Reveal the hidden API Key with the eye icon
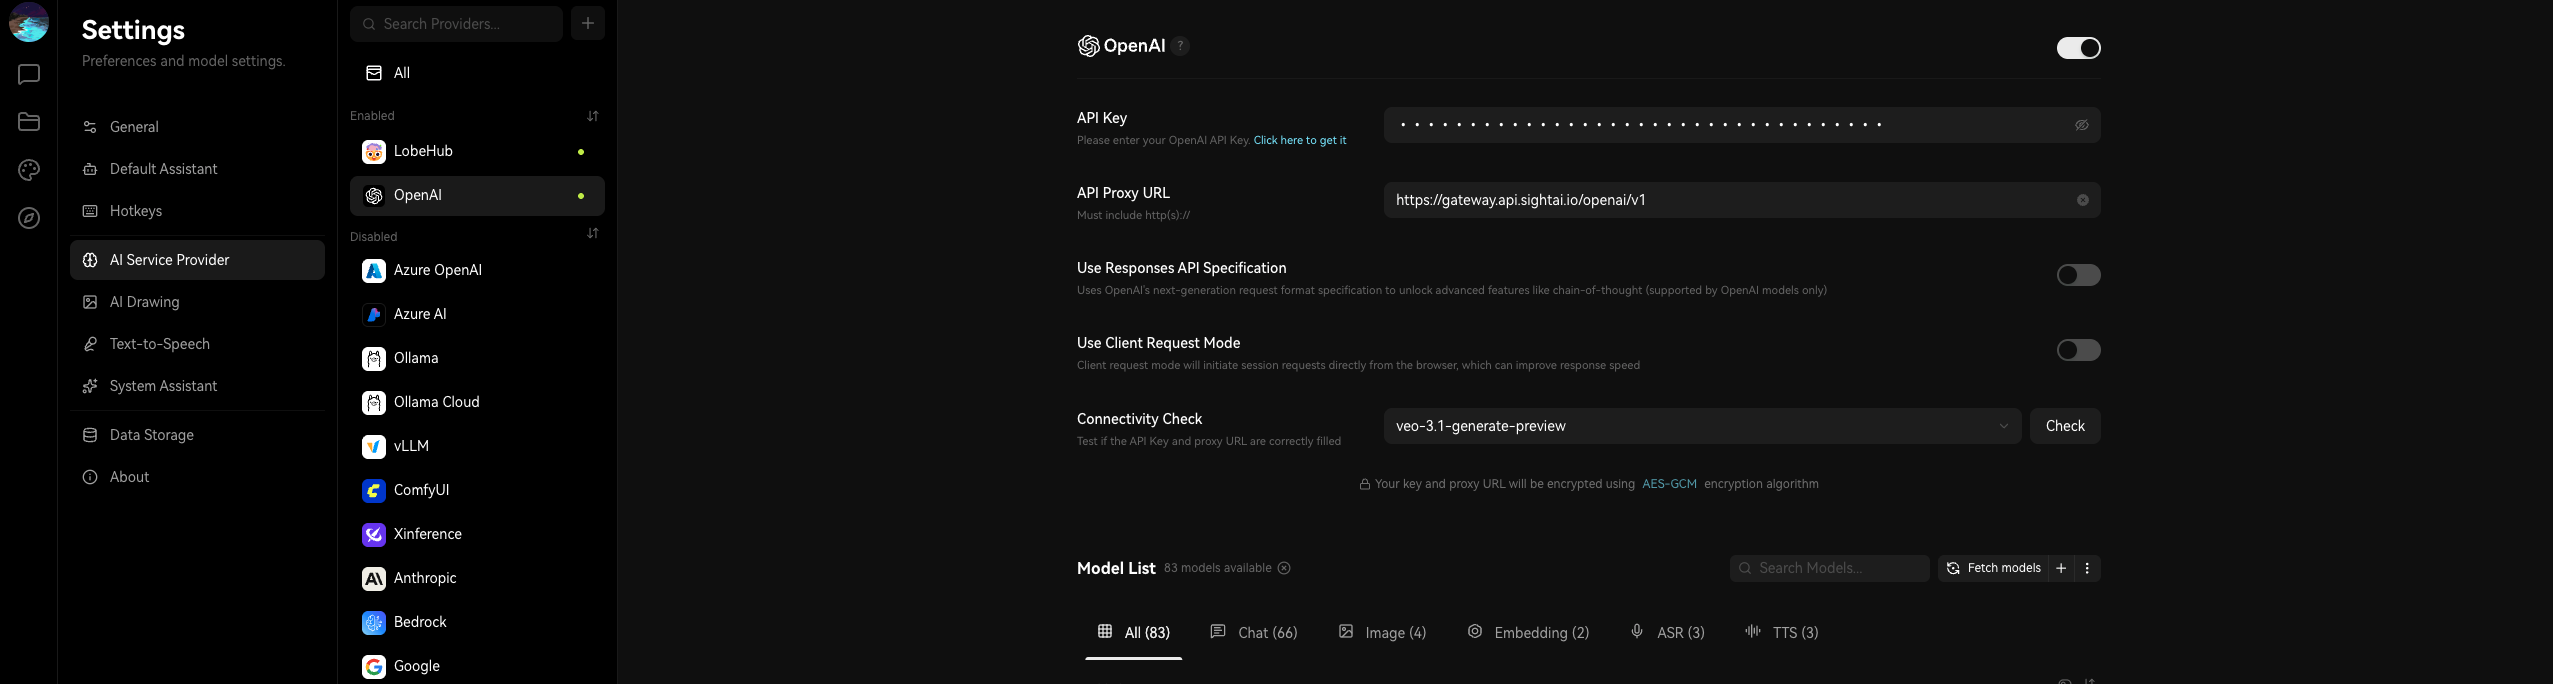 click(2082, 125)
